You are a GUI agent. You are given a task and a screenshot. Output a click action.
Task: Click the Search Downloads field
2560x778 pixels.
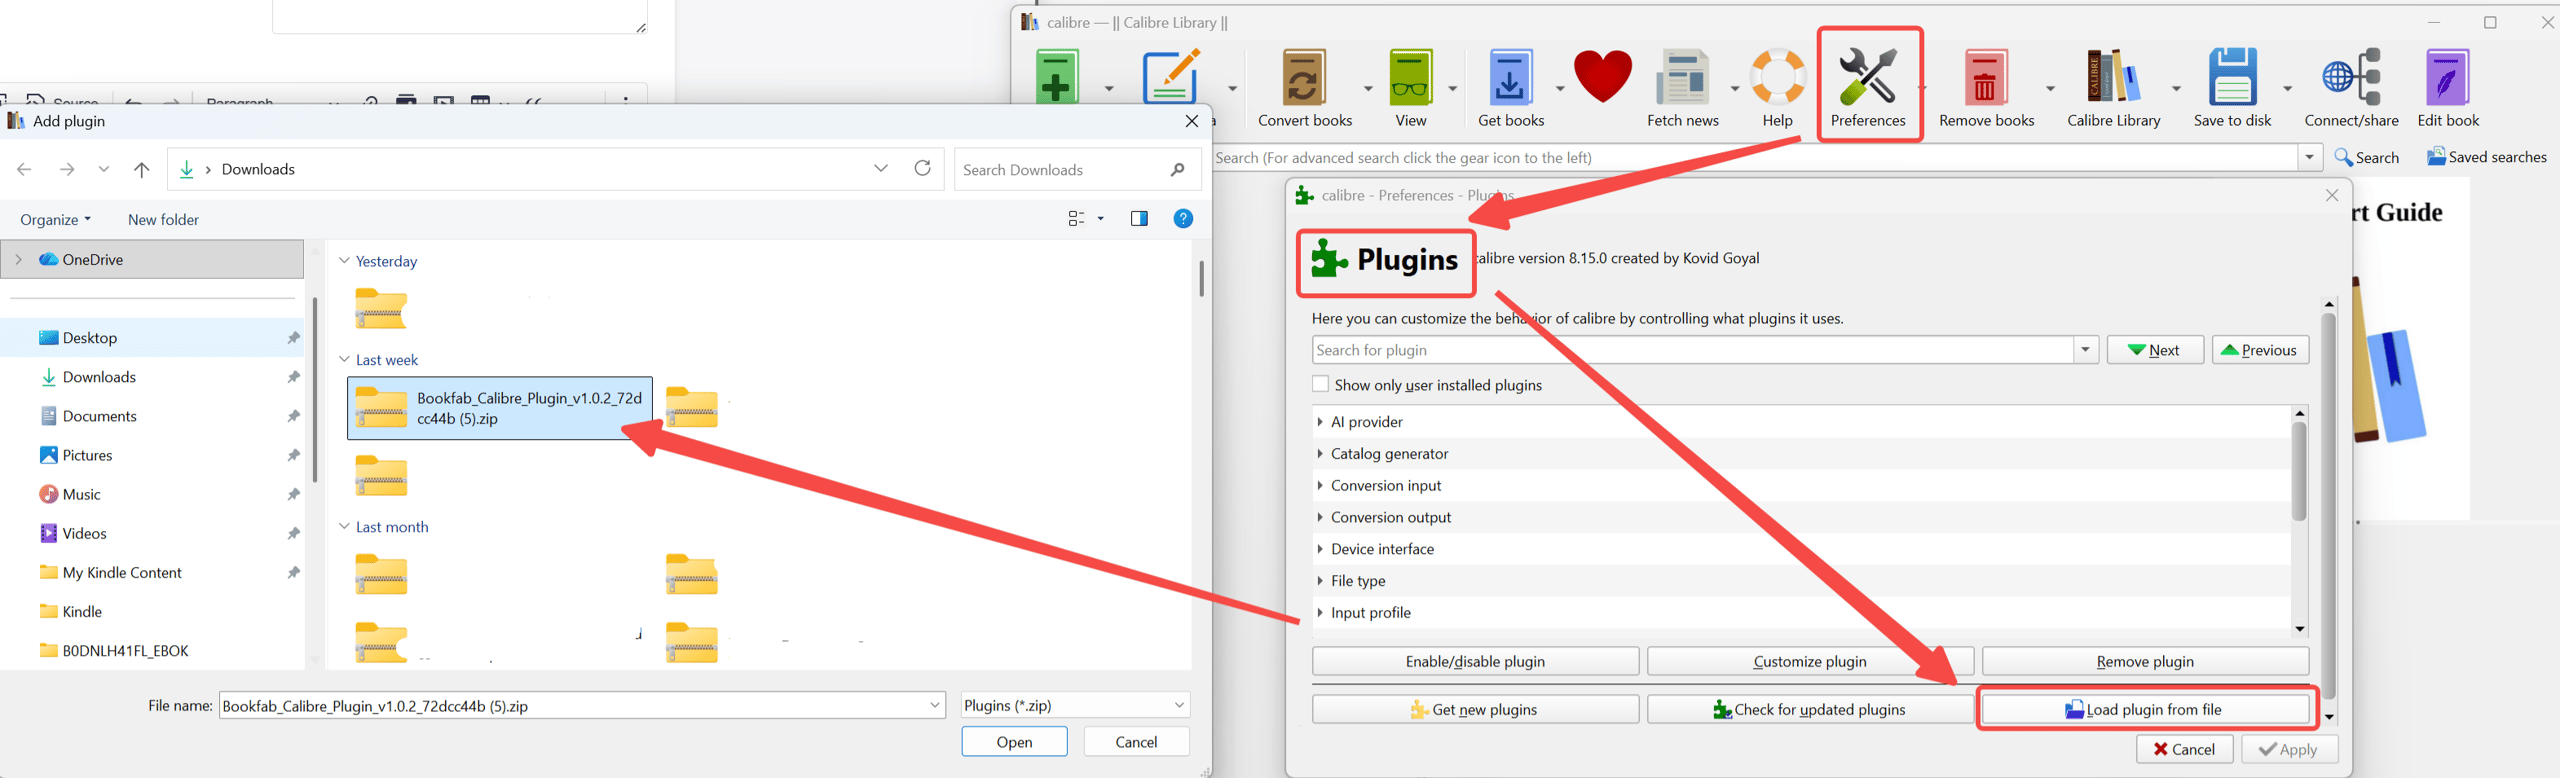tap(1077, 169)
